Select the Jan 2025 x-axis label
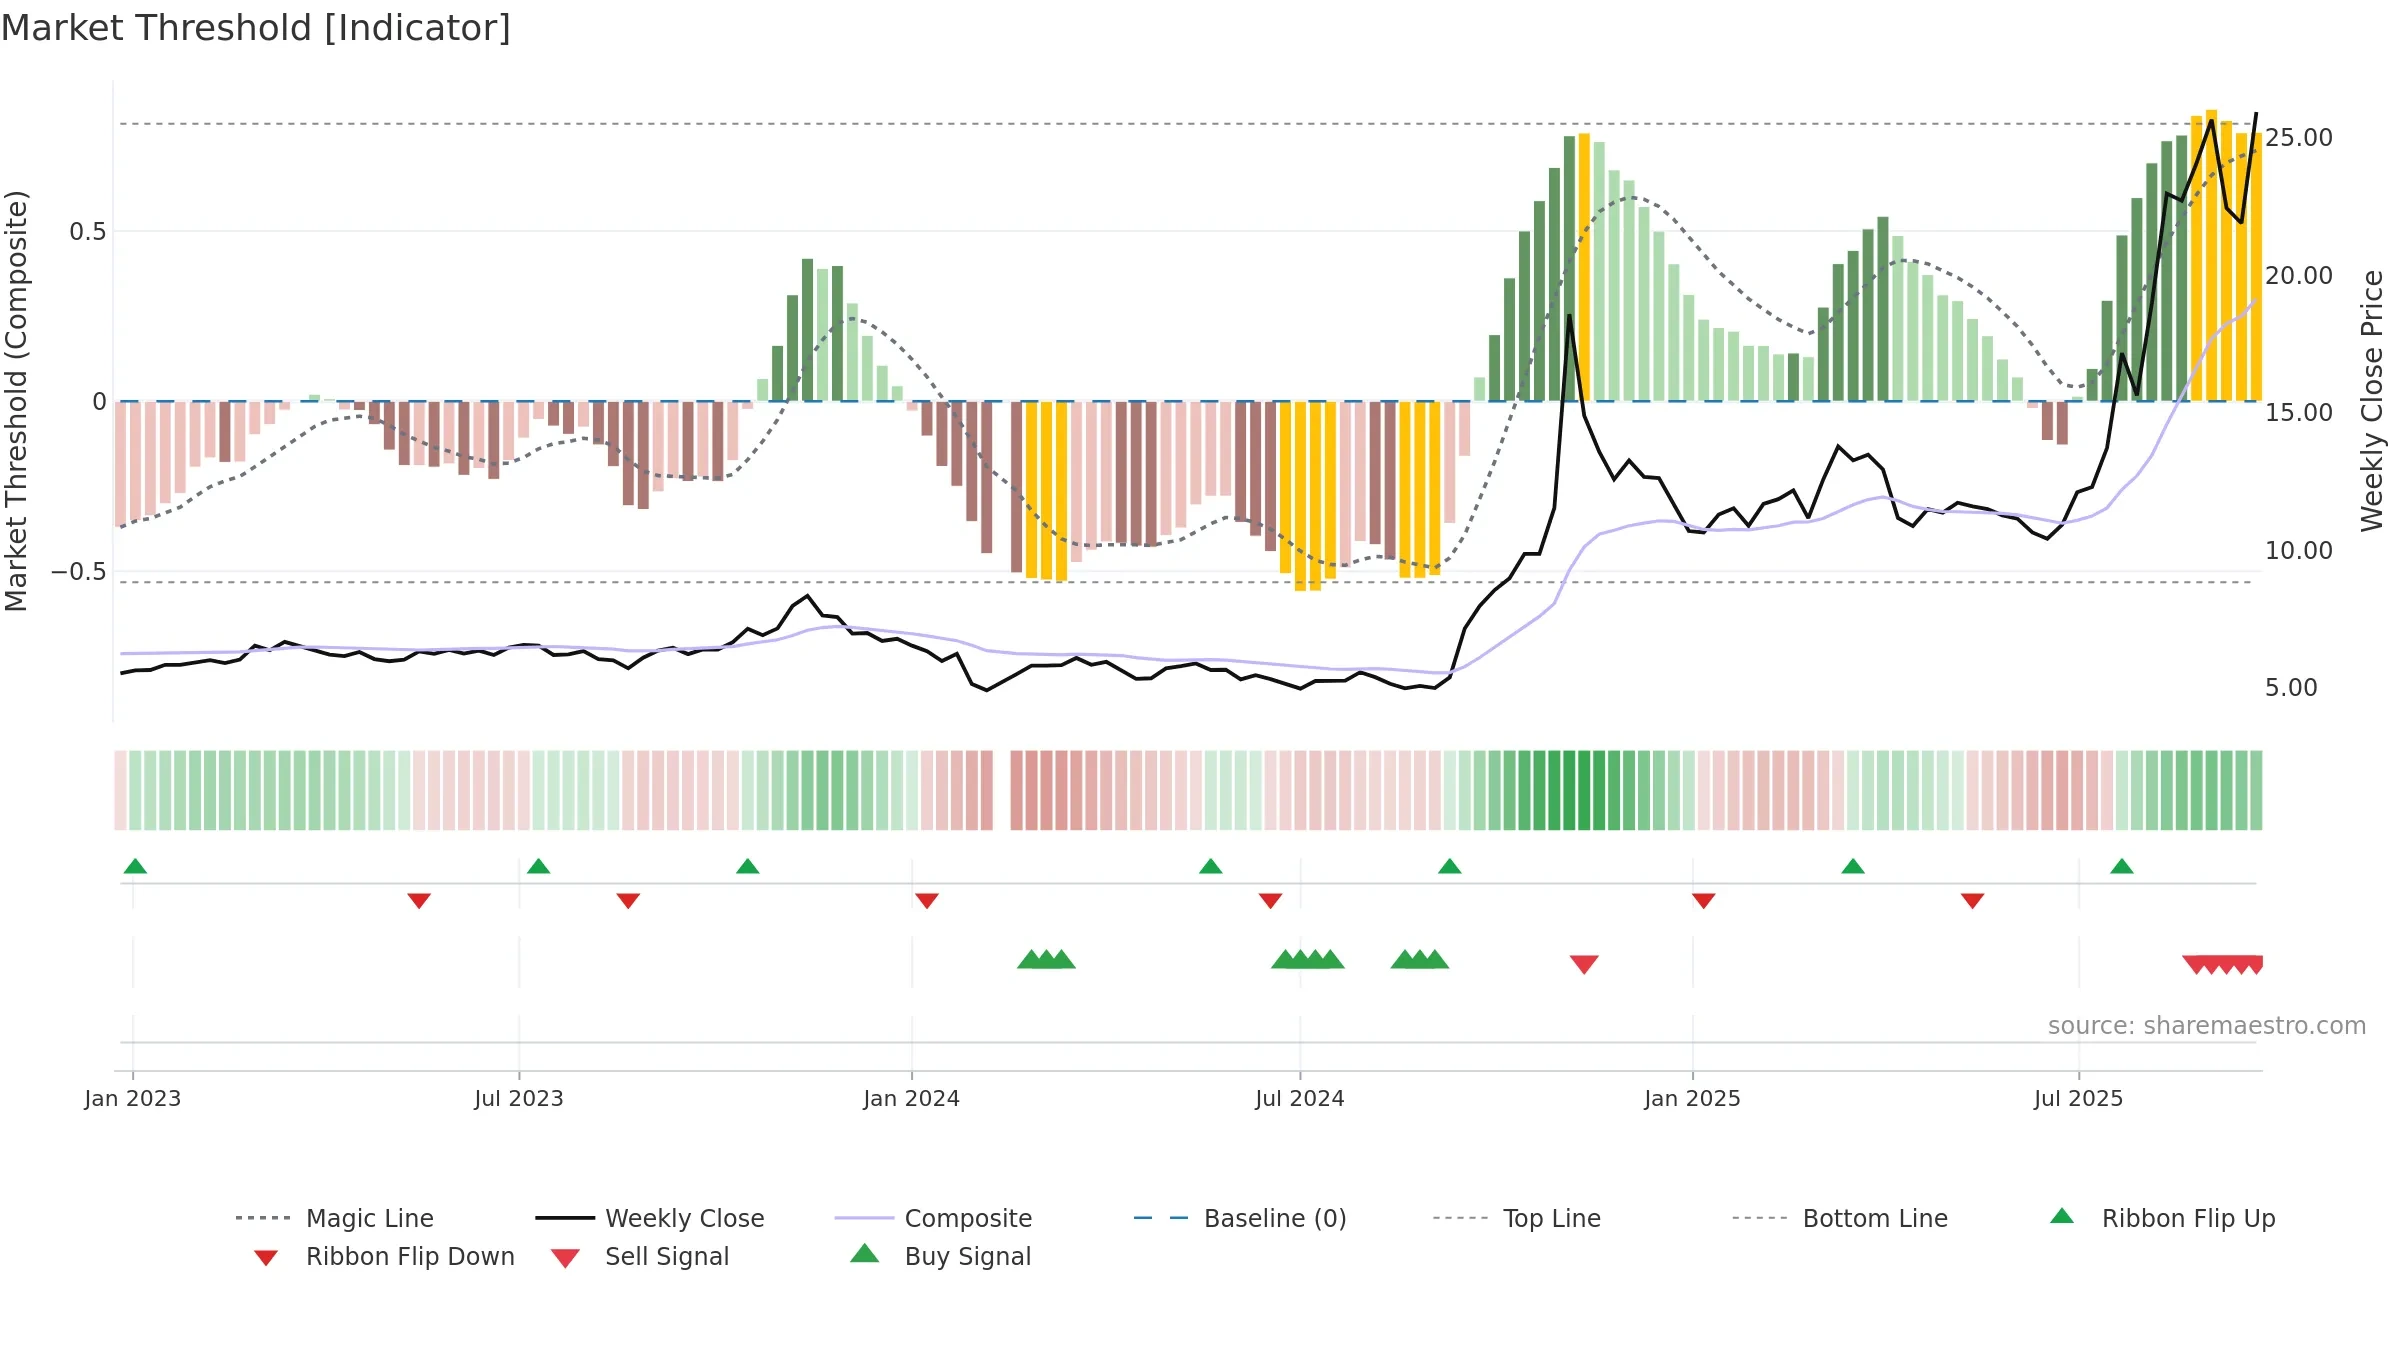Screen dimensions: 2400x1350 [1693, 1098]
